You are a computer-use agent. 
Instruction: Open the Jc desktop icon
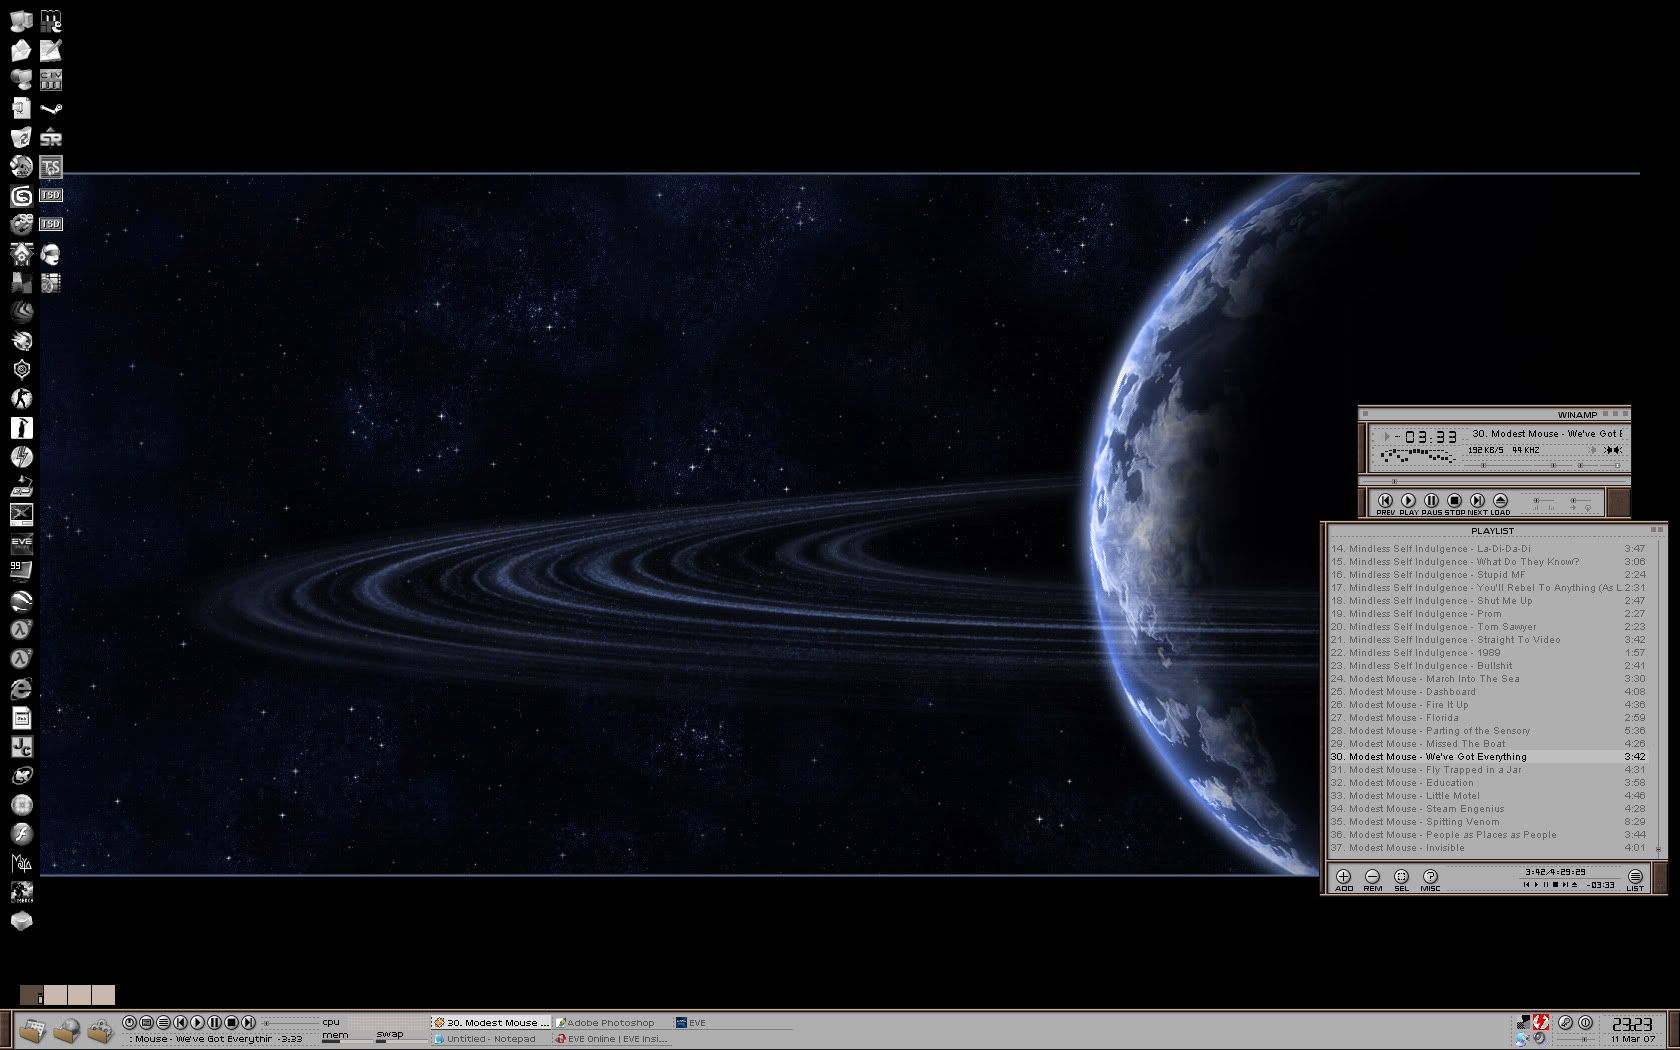click(x=21, y=746)
